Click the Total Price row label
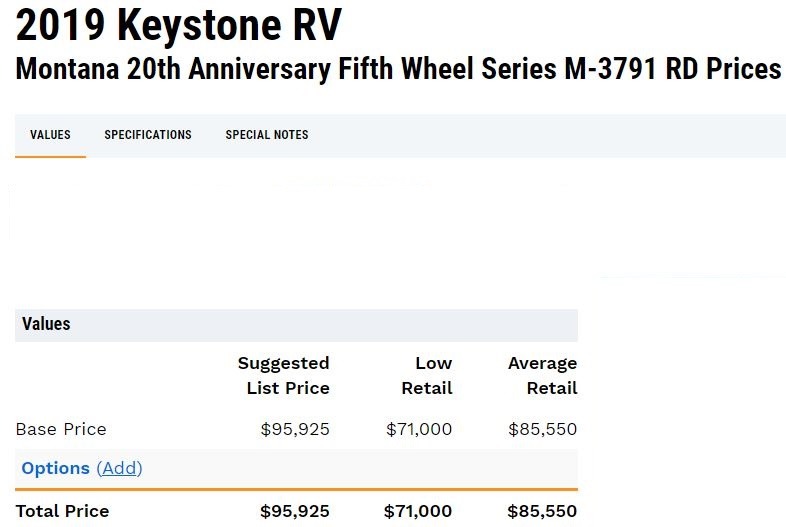 click(62, 511)
